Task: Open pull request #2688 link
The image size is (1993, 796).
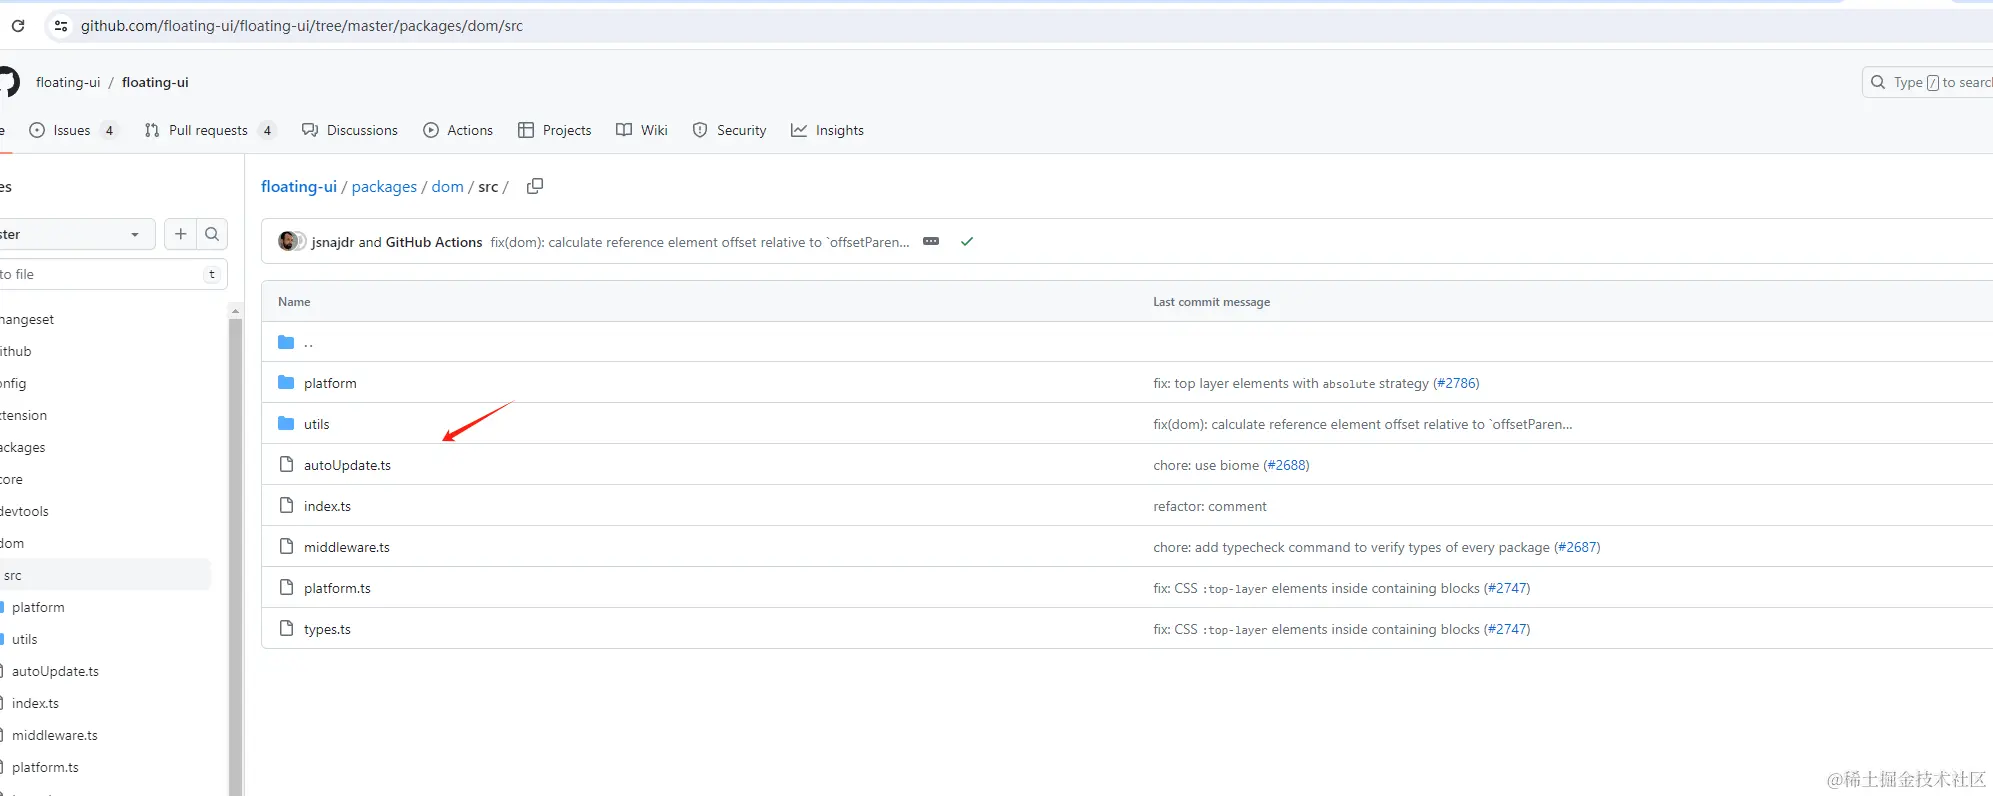Action: pyautogui.click(x=1286, y=465)
